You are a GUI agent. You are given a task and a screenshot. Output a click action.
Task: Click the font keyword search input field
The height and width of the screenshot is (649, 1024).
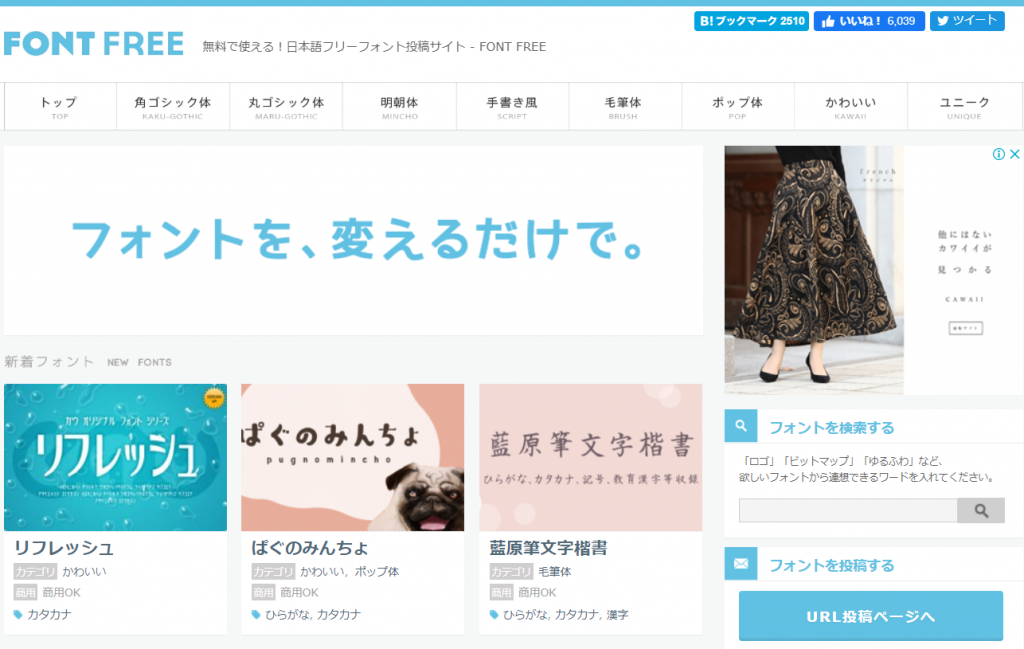click(x=847, y=511)
